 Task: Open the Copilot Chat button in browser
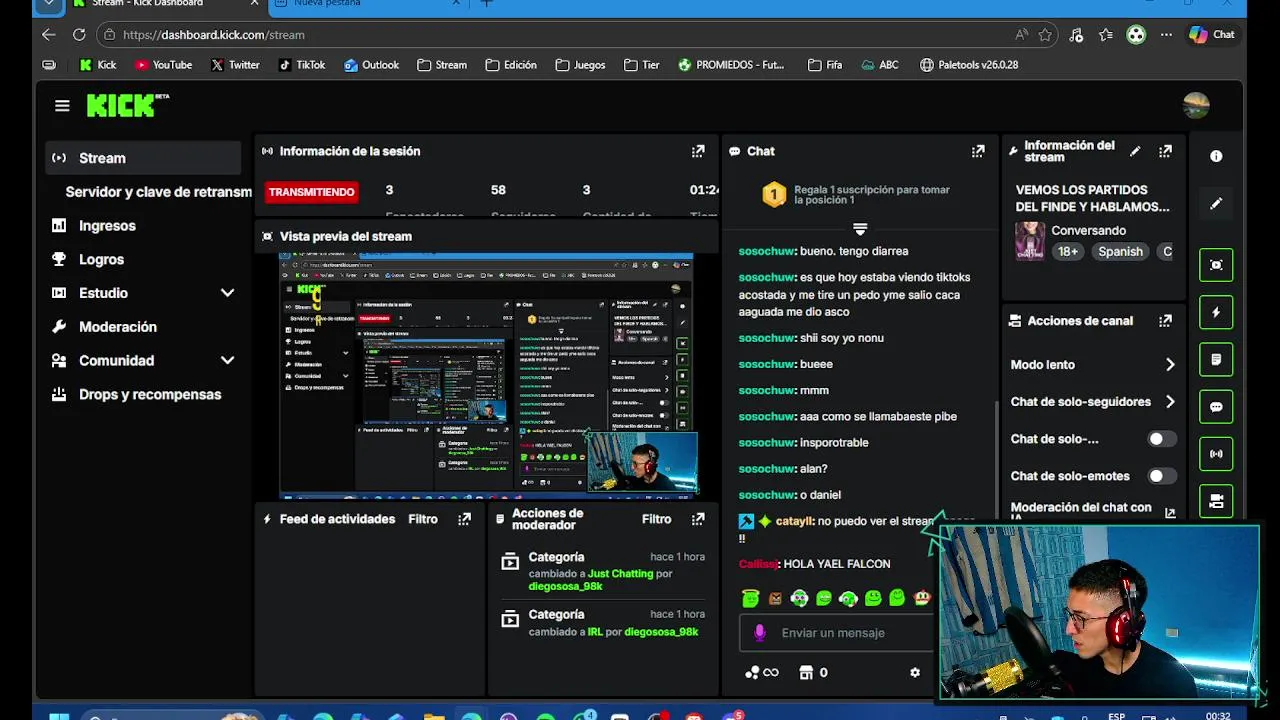(1212, 34)
